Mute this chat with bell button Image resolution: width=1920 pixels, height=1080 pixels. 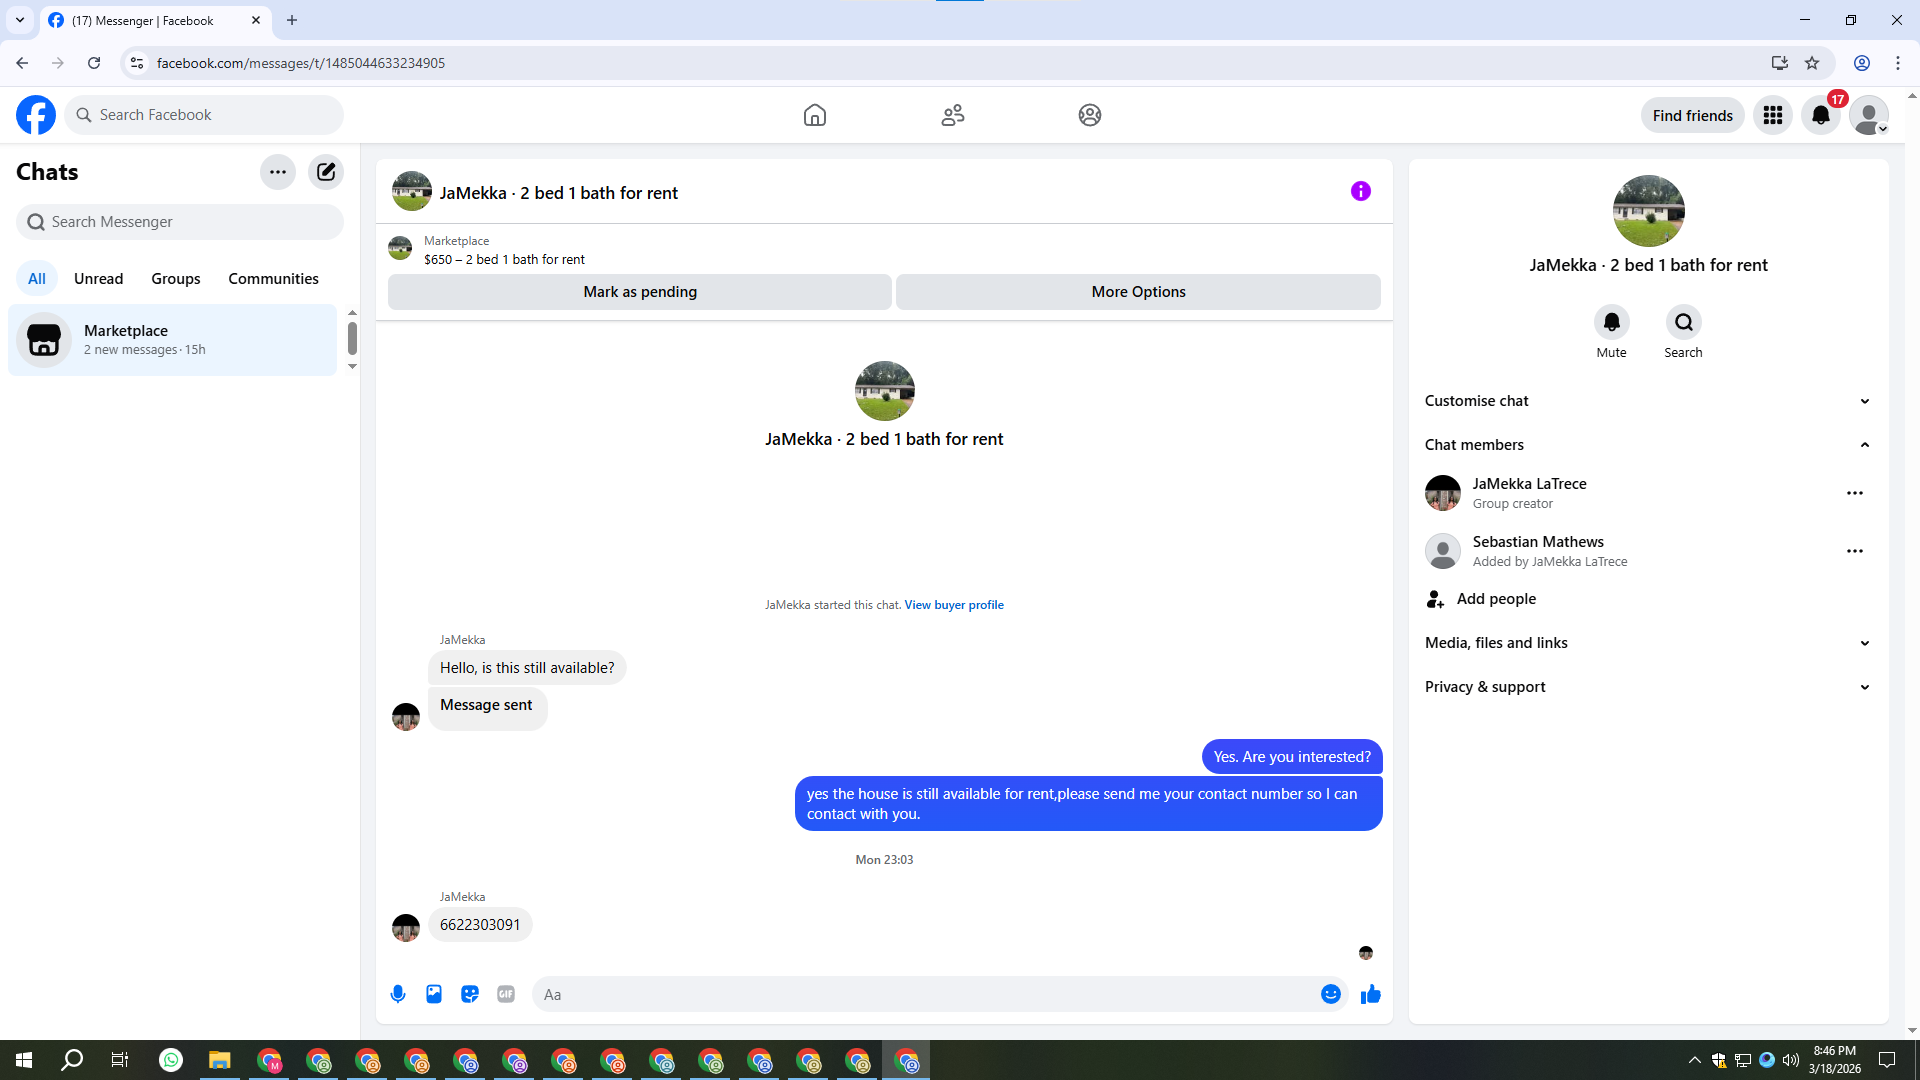(x=1611, y=323)
